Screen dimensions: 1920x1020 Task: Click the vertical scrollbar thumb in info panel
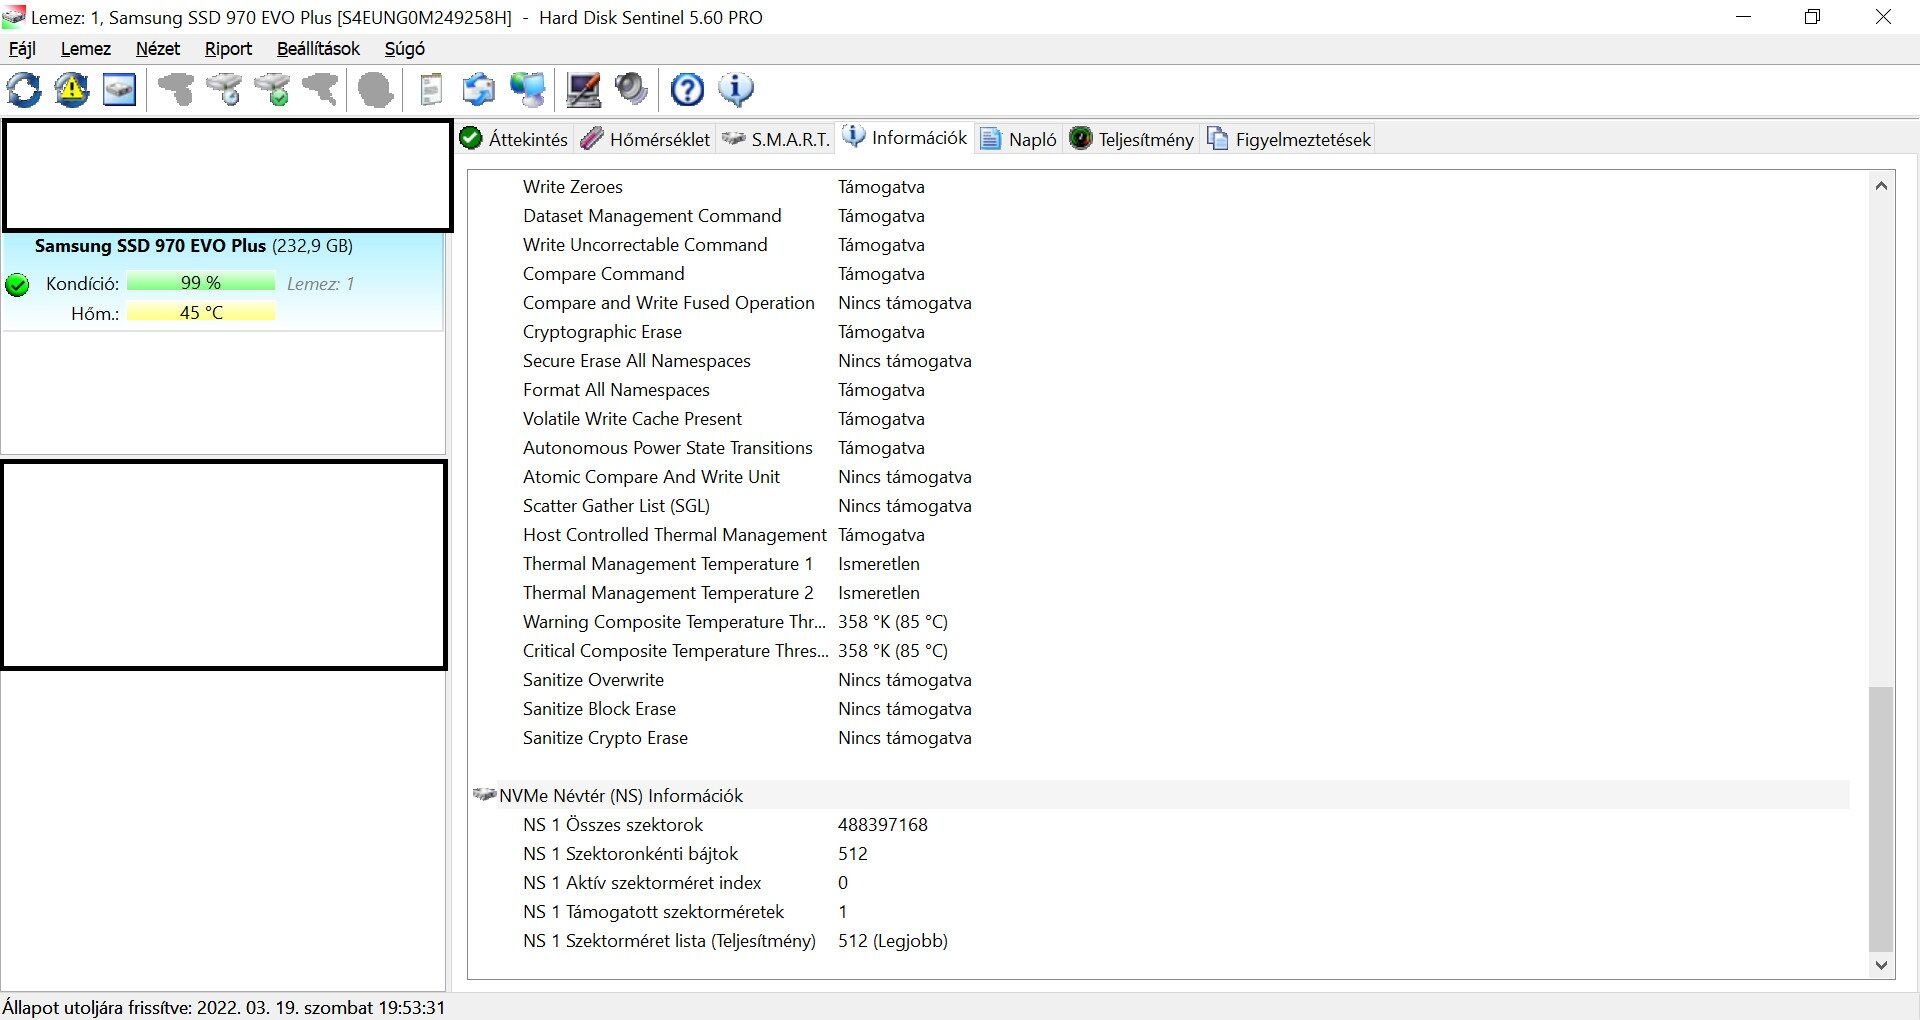(1881, 819)
